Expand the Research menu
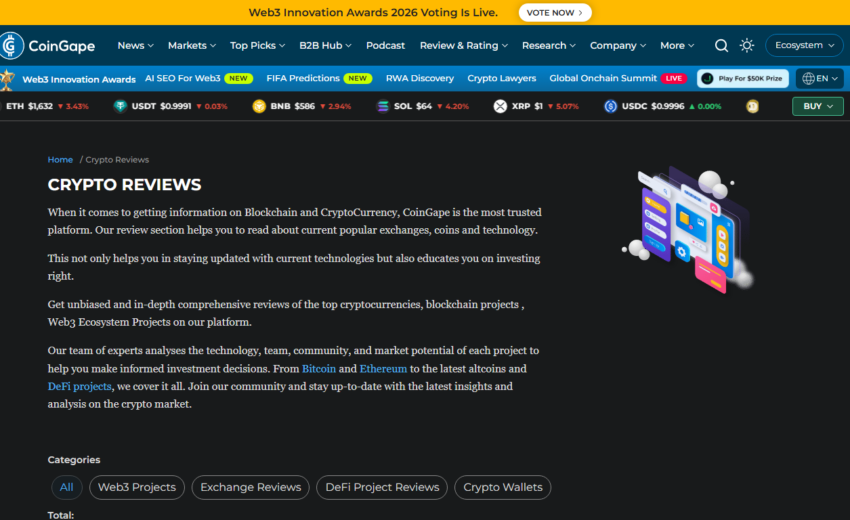The width and height of the screenshot is (850, 520). coord(549,46)
